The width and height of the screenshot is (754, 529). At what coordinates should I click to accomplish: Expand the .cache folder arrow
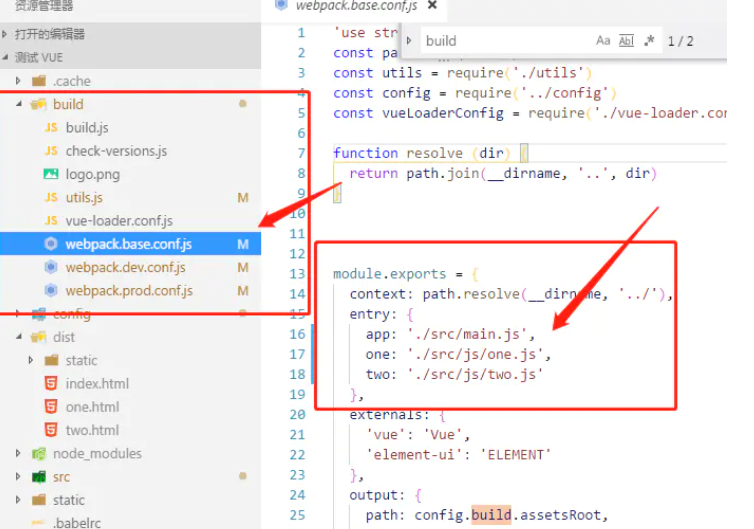tap(18, 81)
